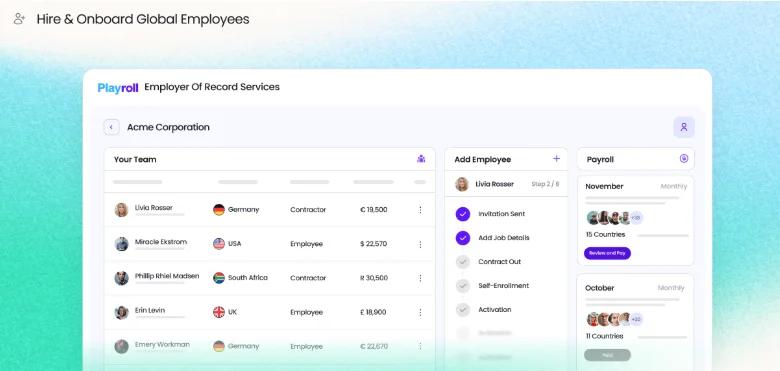Click the team icon in Your Team header
Screen dimensions: 780x371
click(421, 159)
